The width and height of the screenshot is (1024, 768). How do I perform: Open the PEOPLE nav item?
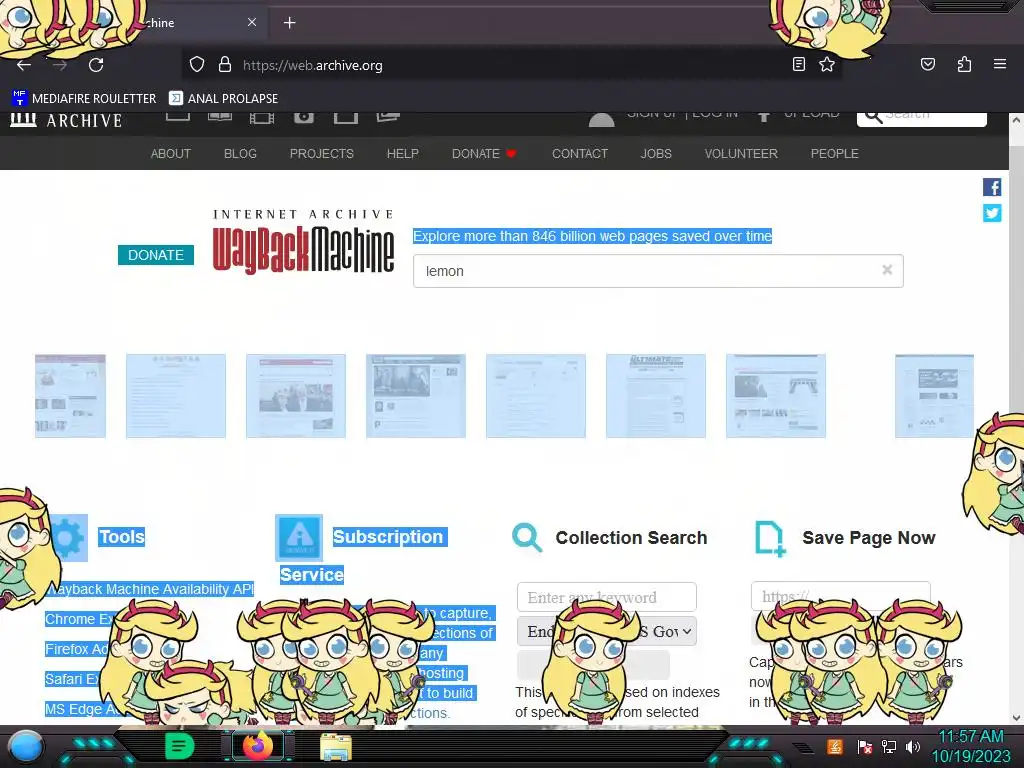click(835, 153)
